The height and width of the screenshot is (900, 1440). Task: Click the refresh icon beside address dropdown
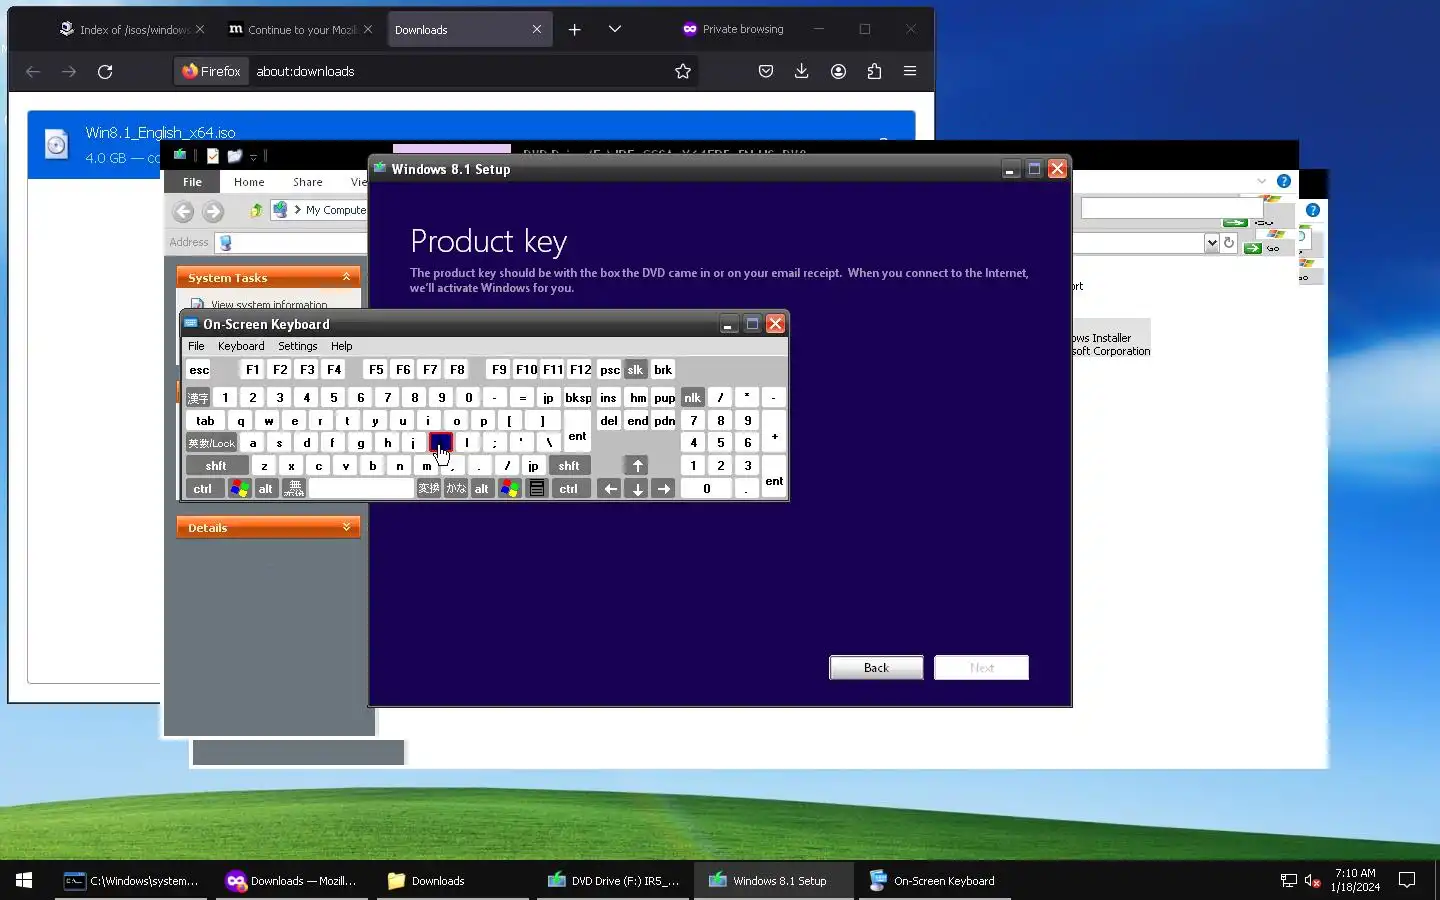pyautogui.click(x=1229, y=242)
